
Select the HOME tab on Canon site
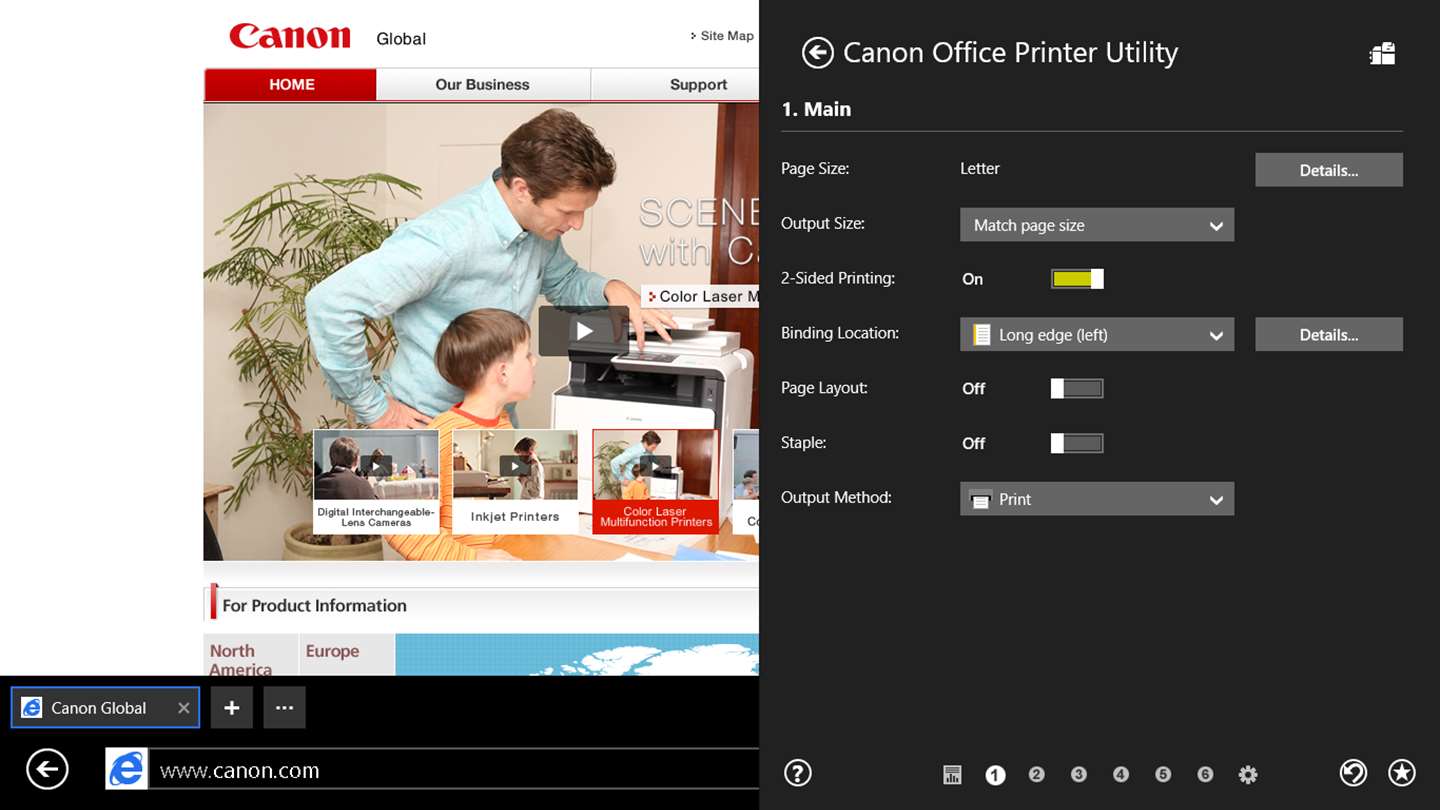click(x=290, y=85)
